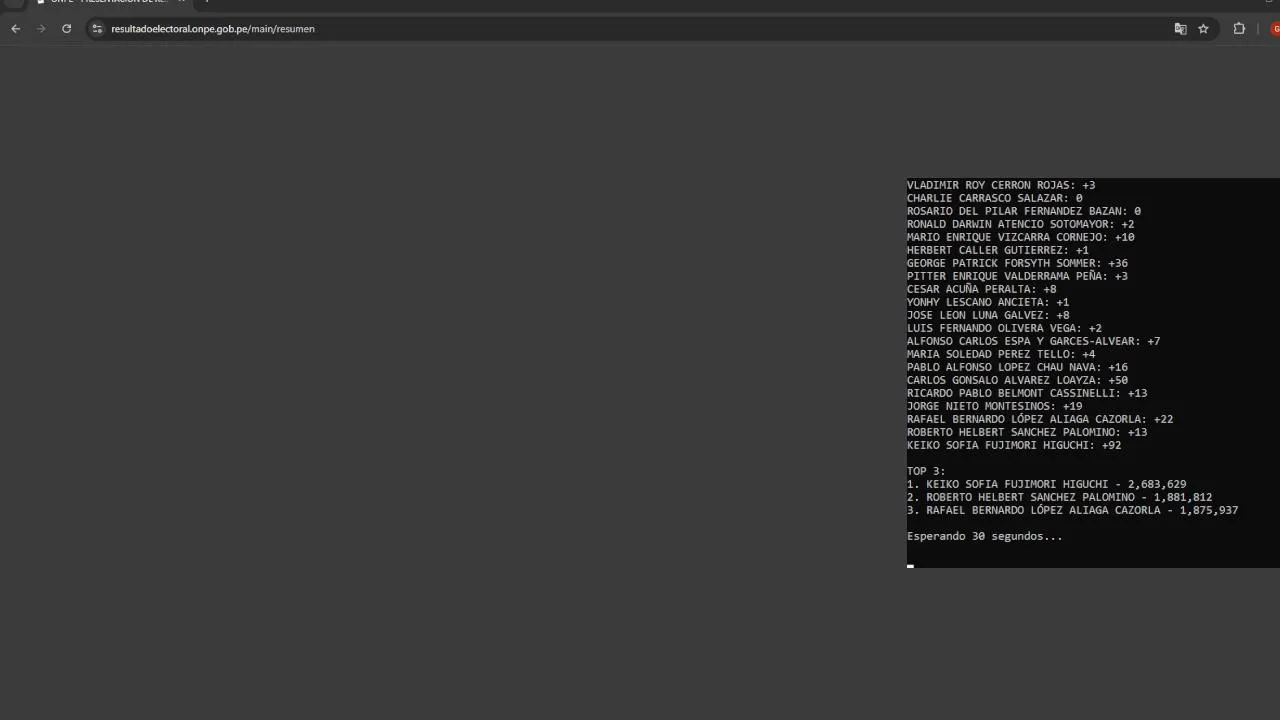View site information for resultadoelectoral.onpe.gob.pe
The image size is (1280, 720).
pos(97,29)
